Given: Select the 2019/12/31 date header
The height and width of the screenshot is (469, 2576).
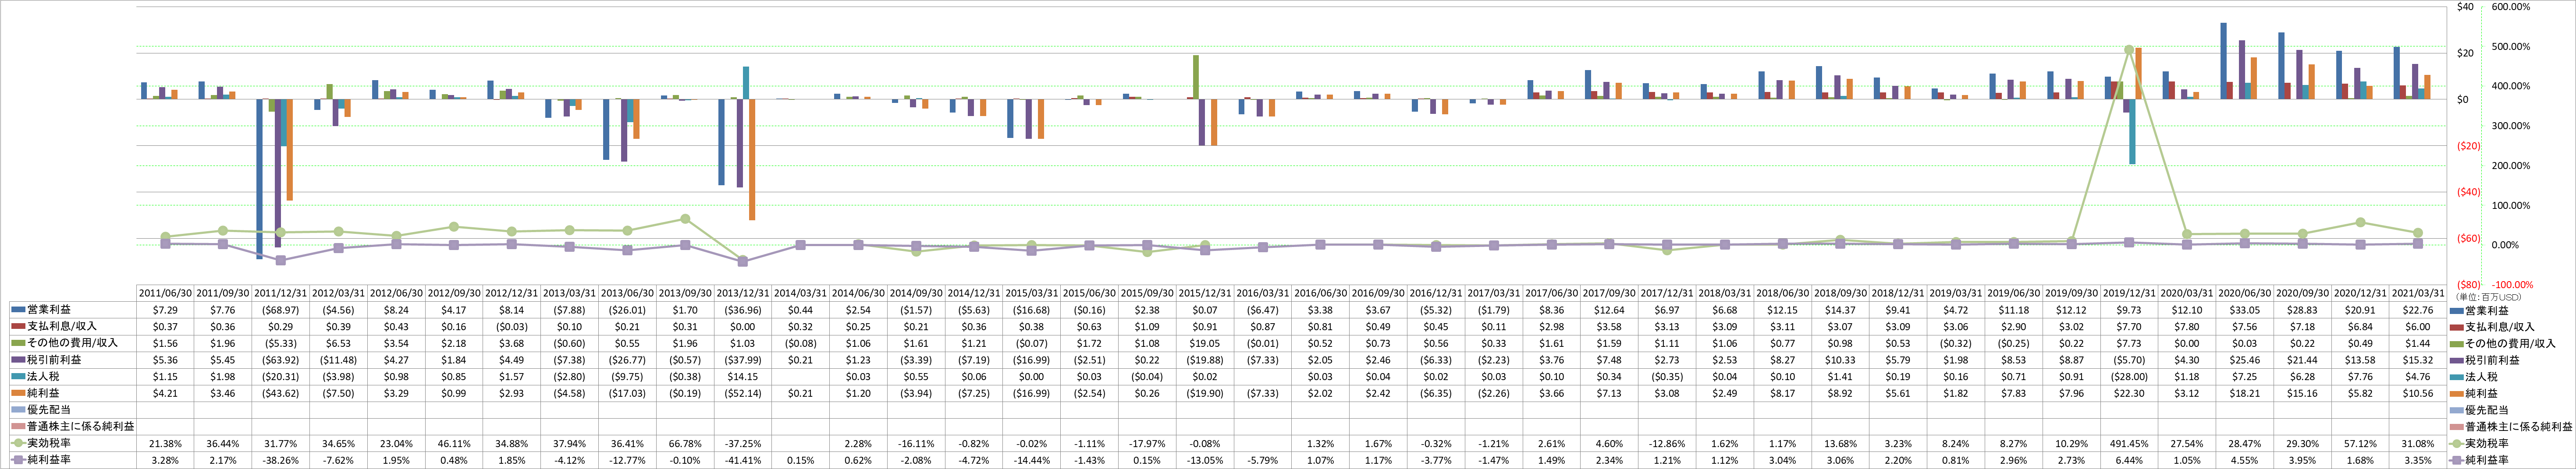Looking at the screenshot, I should [x=2129, y=294].
